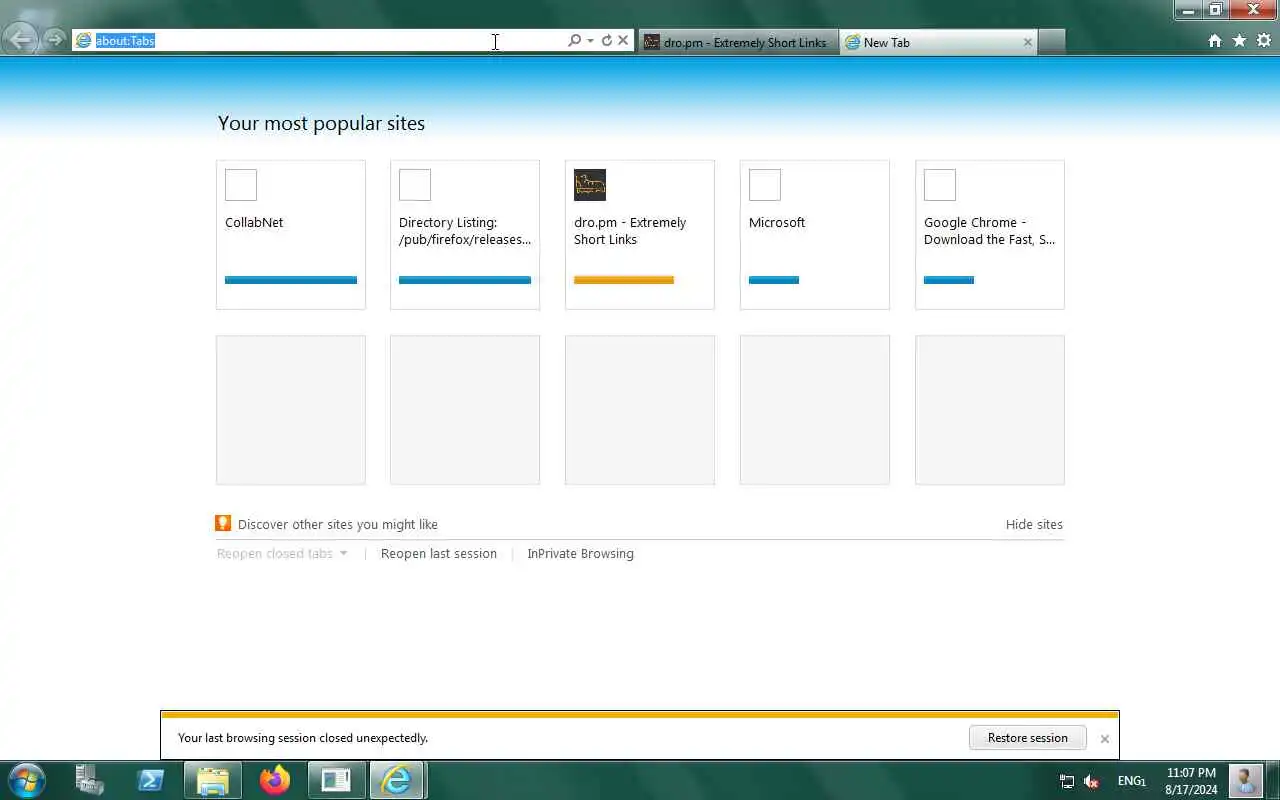Open the taskbar window app next to Firefox
The width and height of the screenshot is (1280, 800).
click(336, 780)
